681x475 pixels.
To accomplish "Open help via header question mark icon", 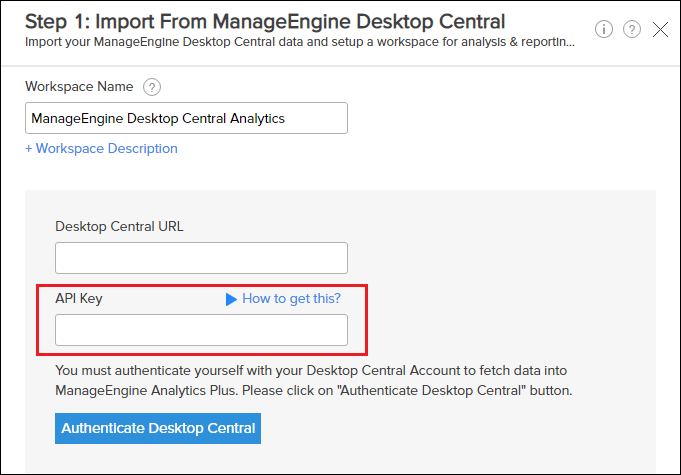I will tap(632, 29).
